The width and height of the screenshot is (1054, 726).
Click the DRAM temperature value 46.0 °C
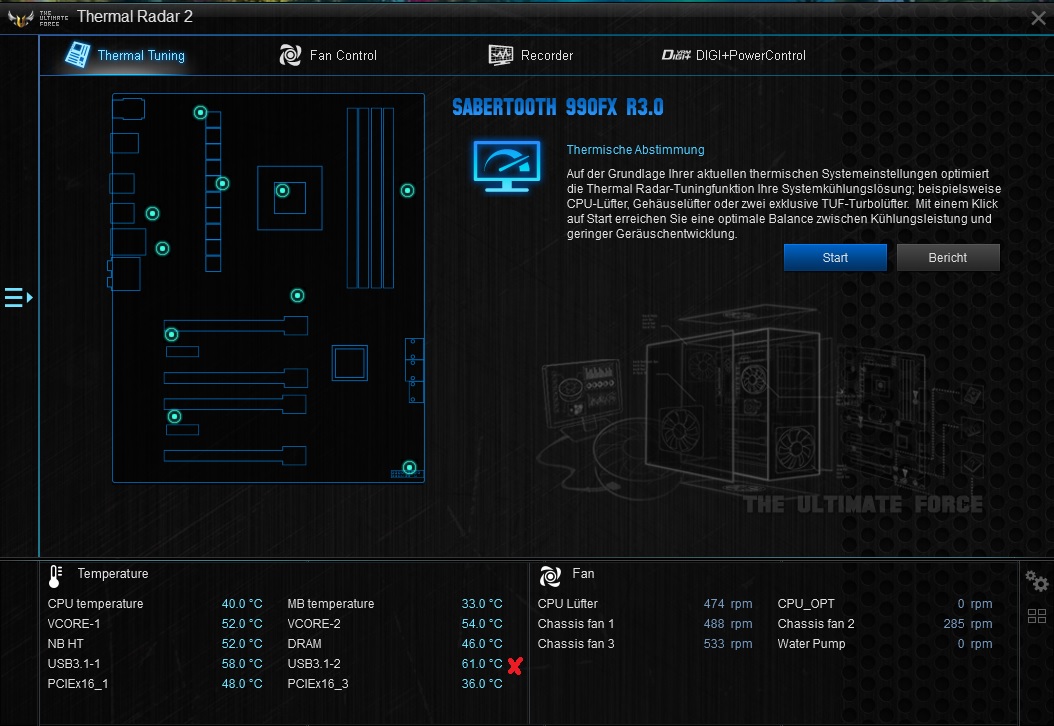coord(482,643)
